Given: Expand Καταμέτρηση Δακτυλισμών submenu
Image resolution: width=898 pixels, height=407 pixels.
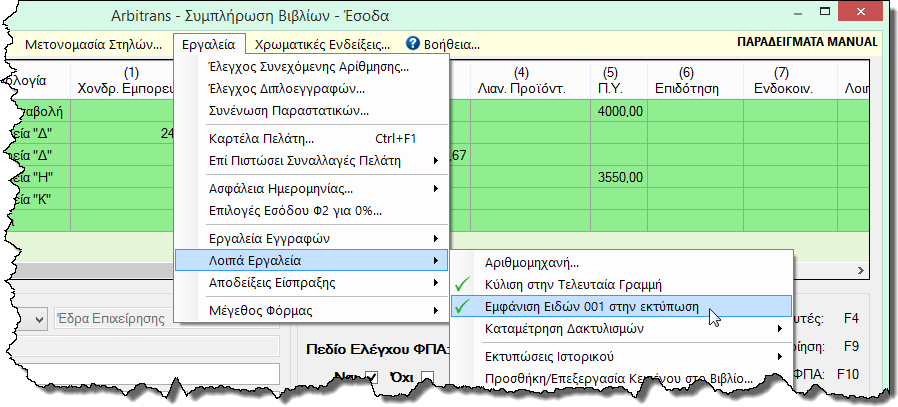Looking at the screenshot, I should [621, 329].
